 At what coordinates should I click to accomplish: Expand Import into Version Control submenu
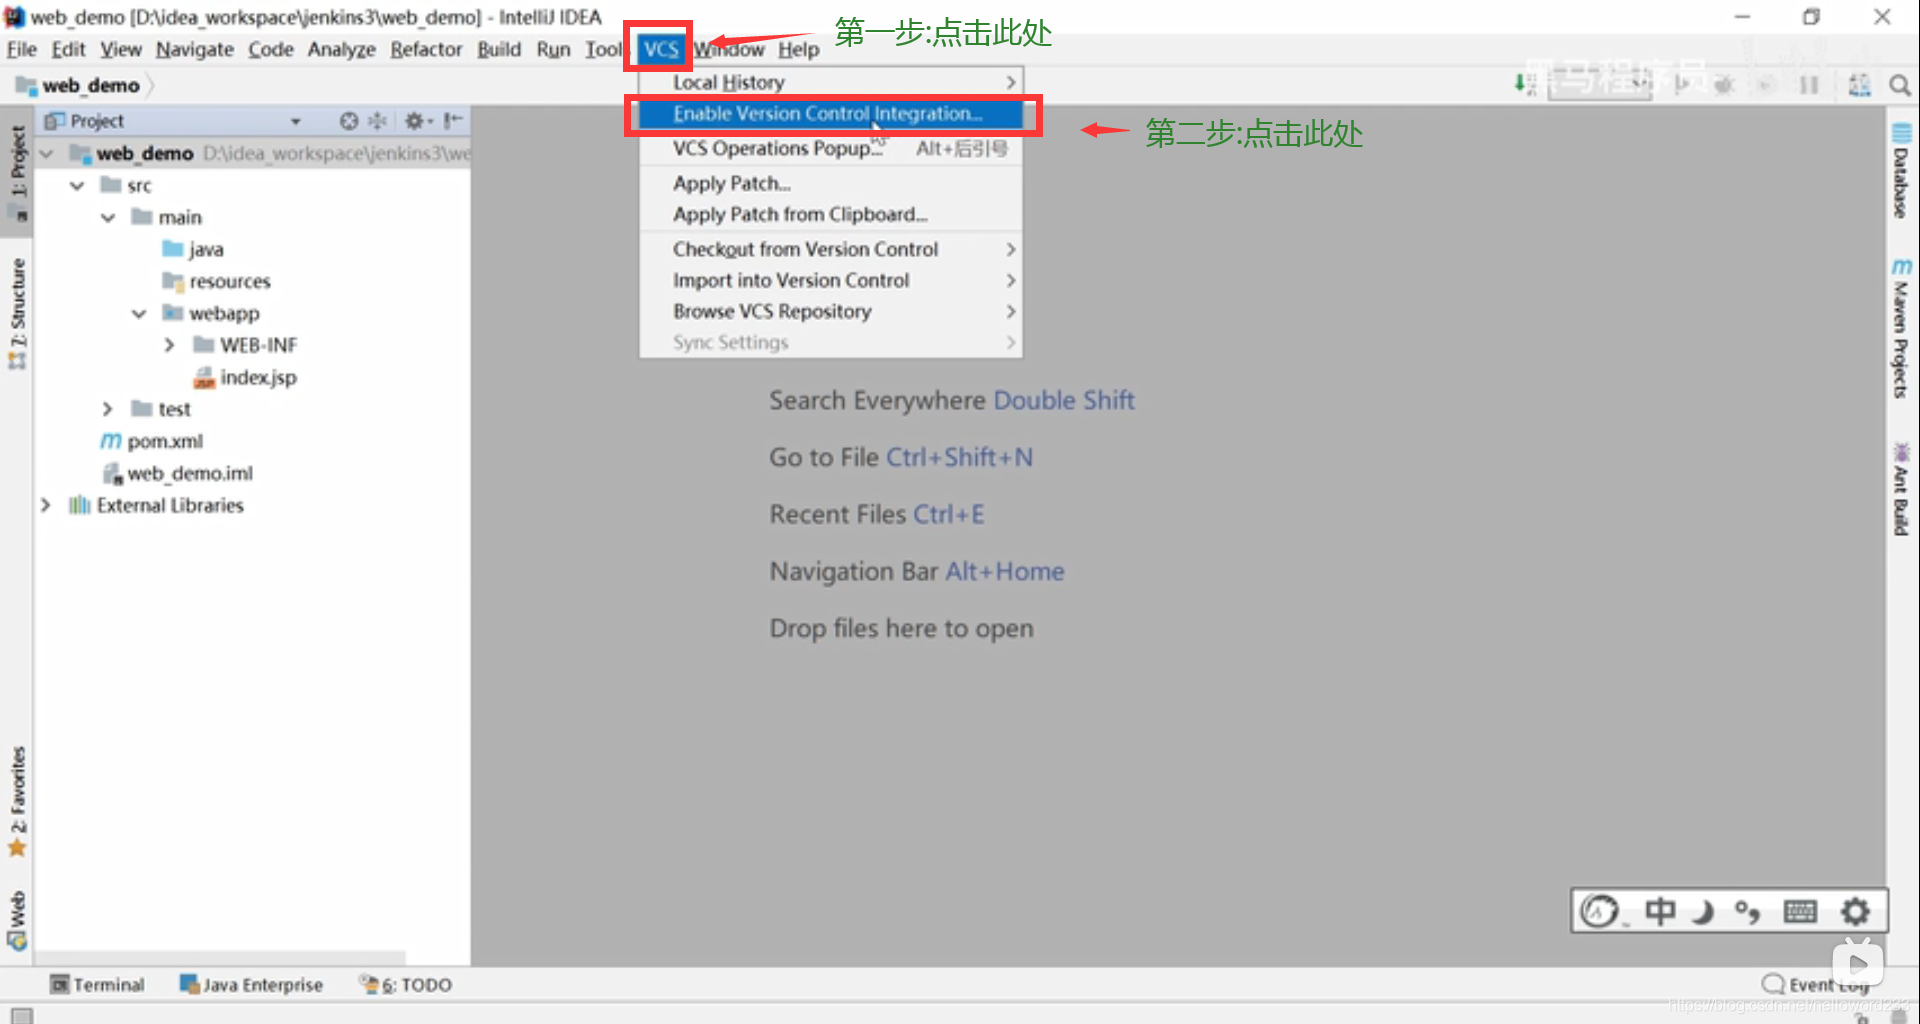click(x=831, y=280)
